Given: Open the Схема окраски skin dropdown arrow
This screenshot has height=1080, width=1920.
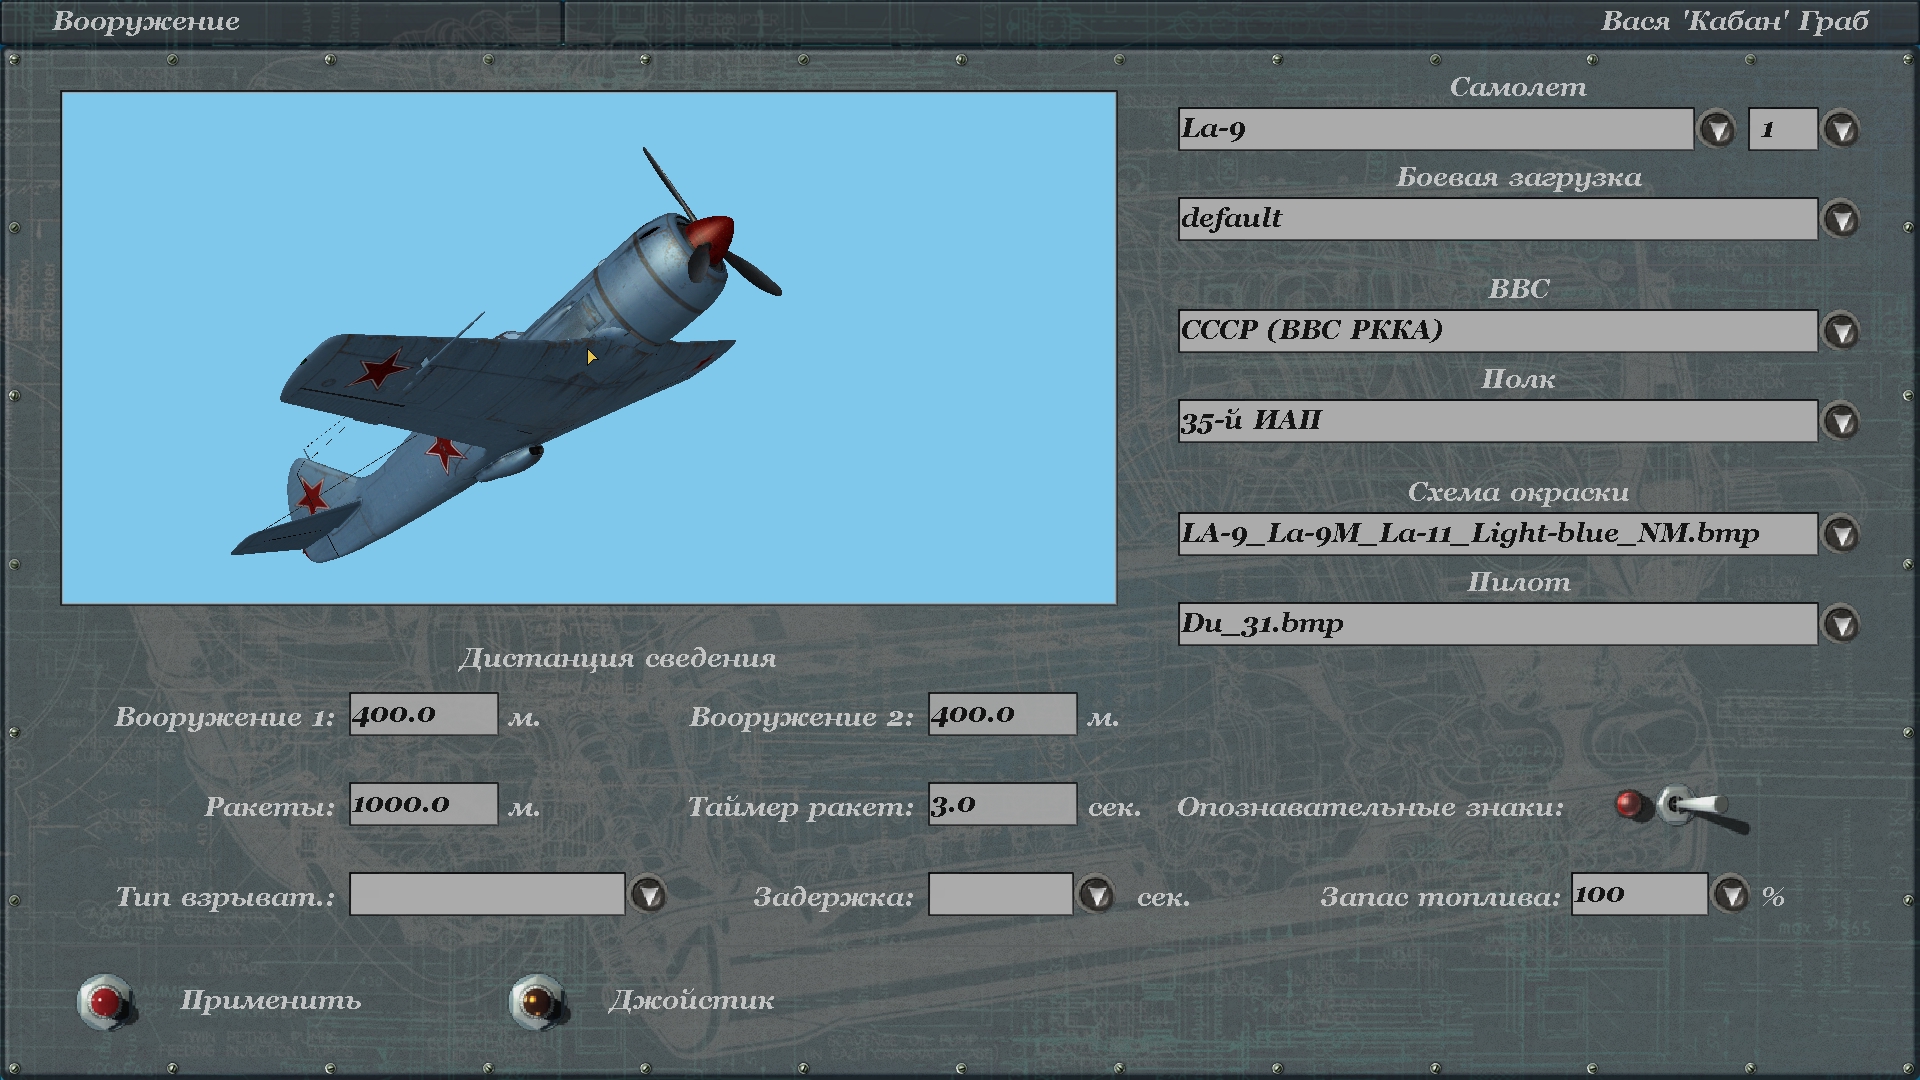Looking at the screenshot, I should click(x=1841, y=535).
